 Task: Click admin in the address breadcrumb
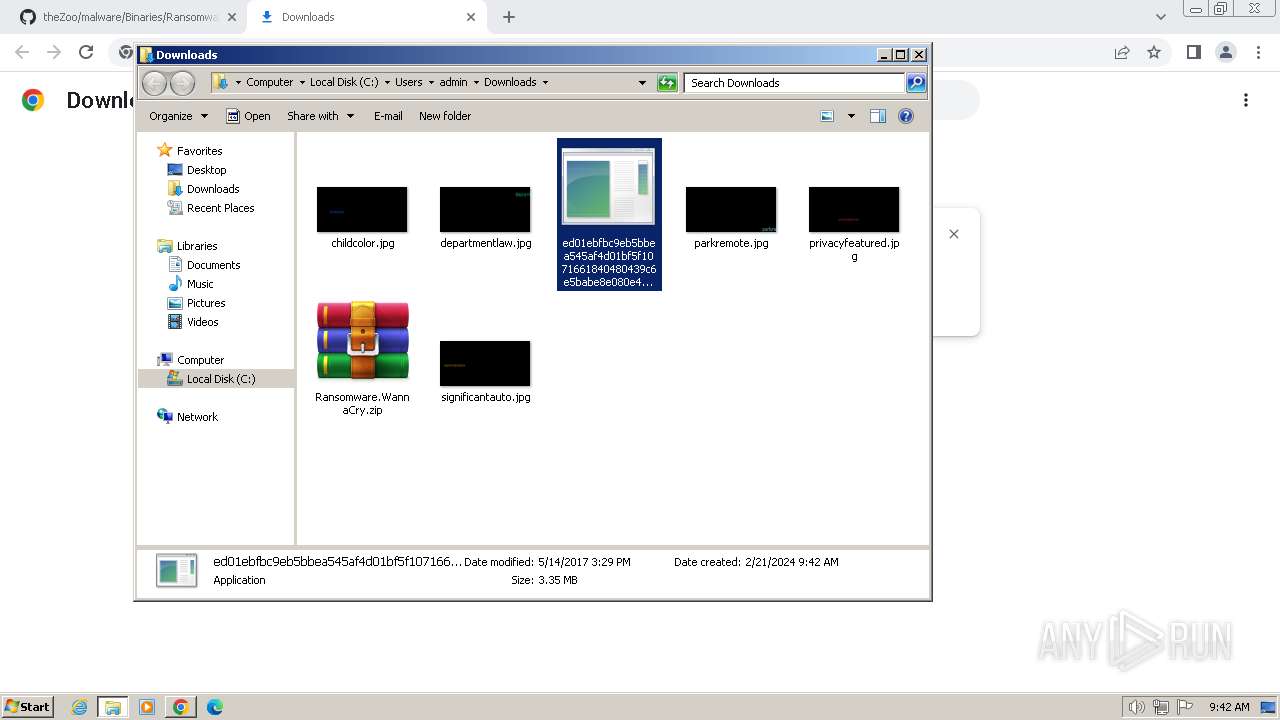453,83
